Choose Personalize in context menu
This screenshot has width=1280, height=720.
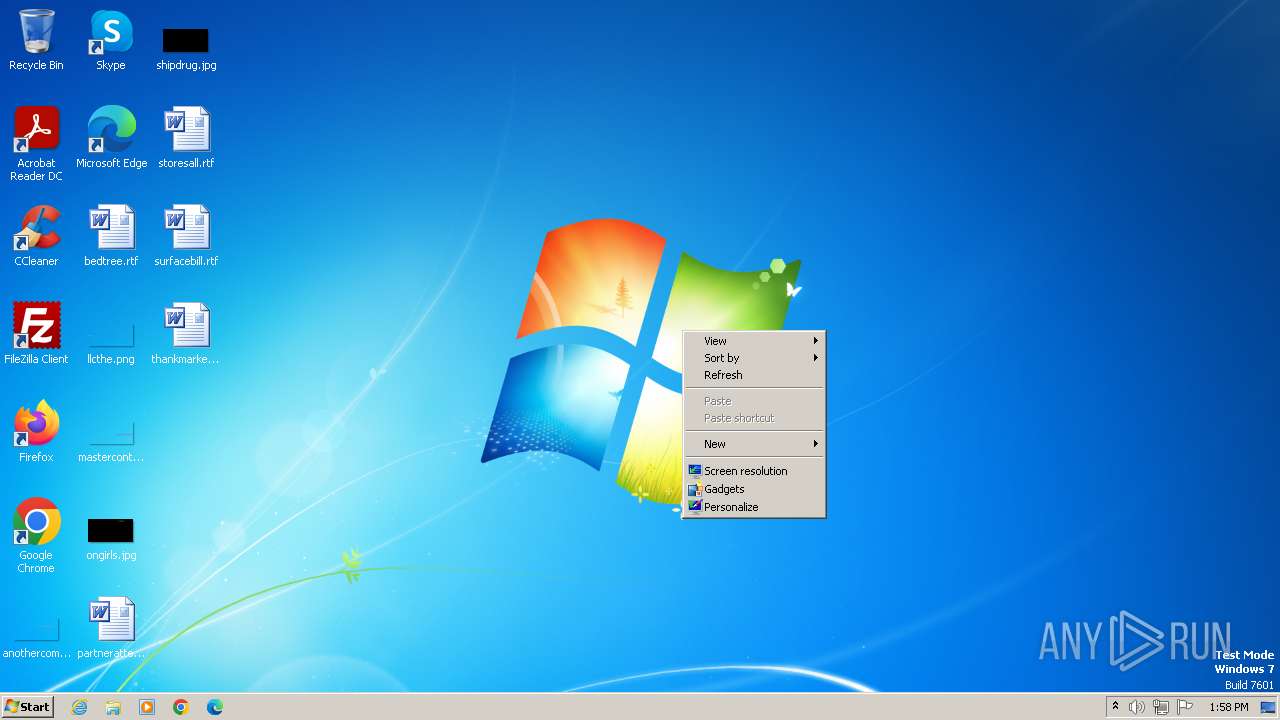click(x=754, y=507)
